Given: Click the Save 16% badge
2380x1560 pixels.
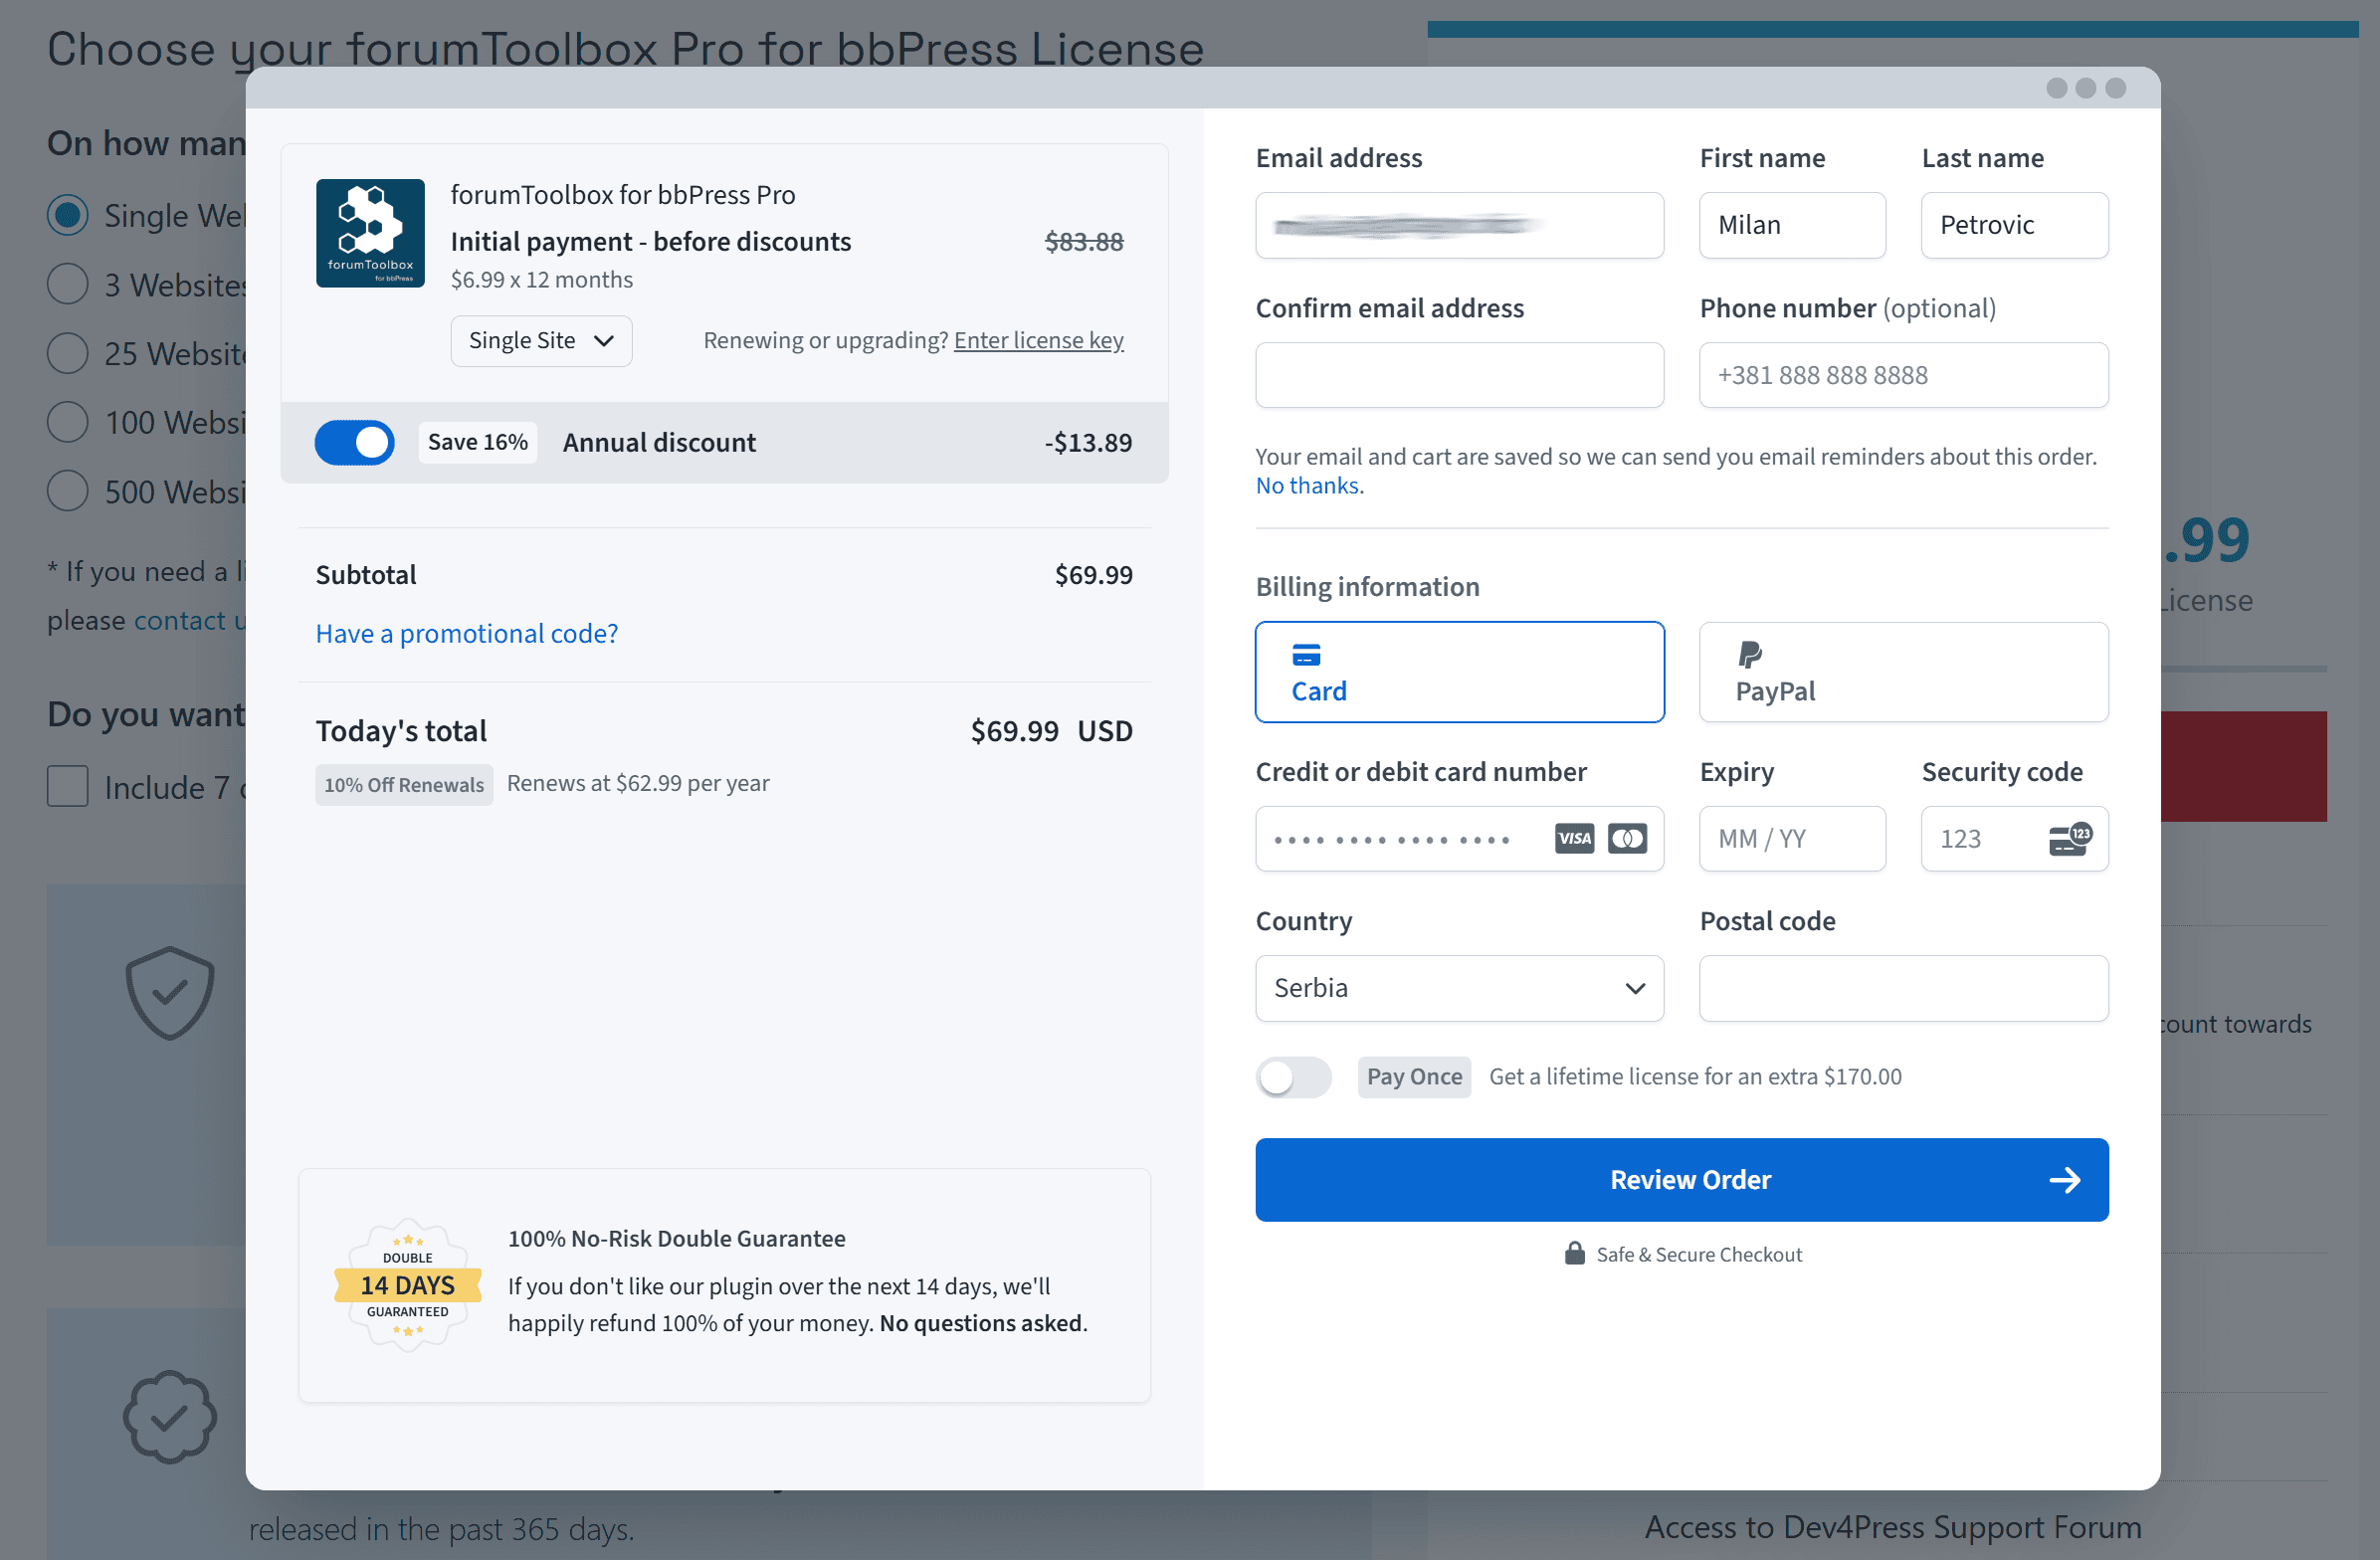Looking at the screenshot, I should (x=478, y=442).
